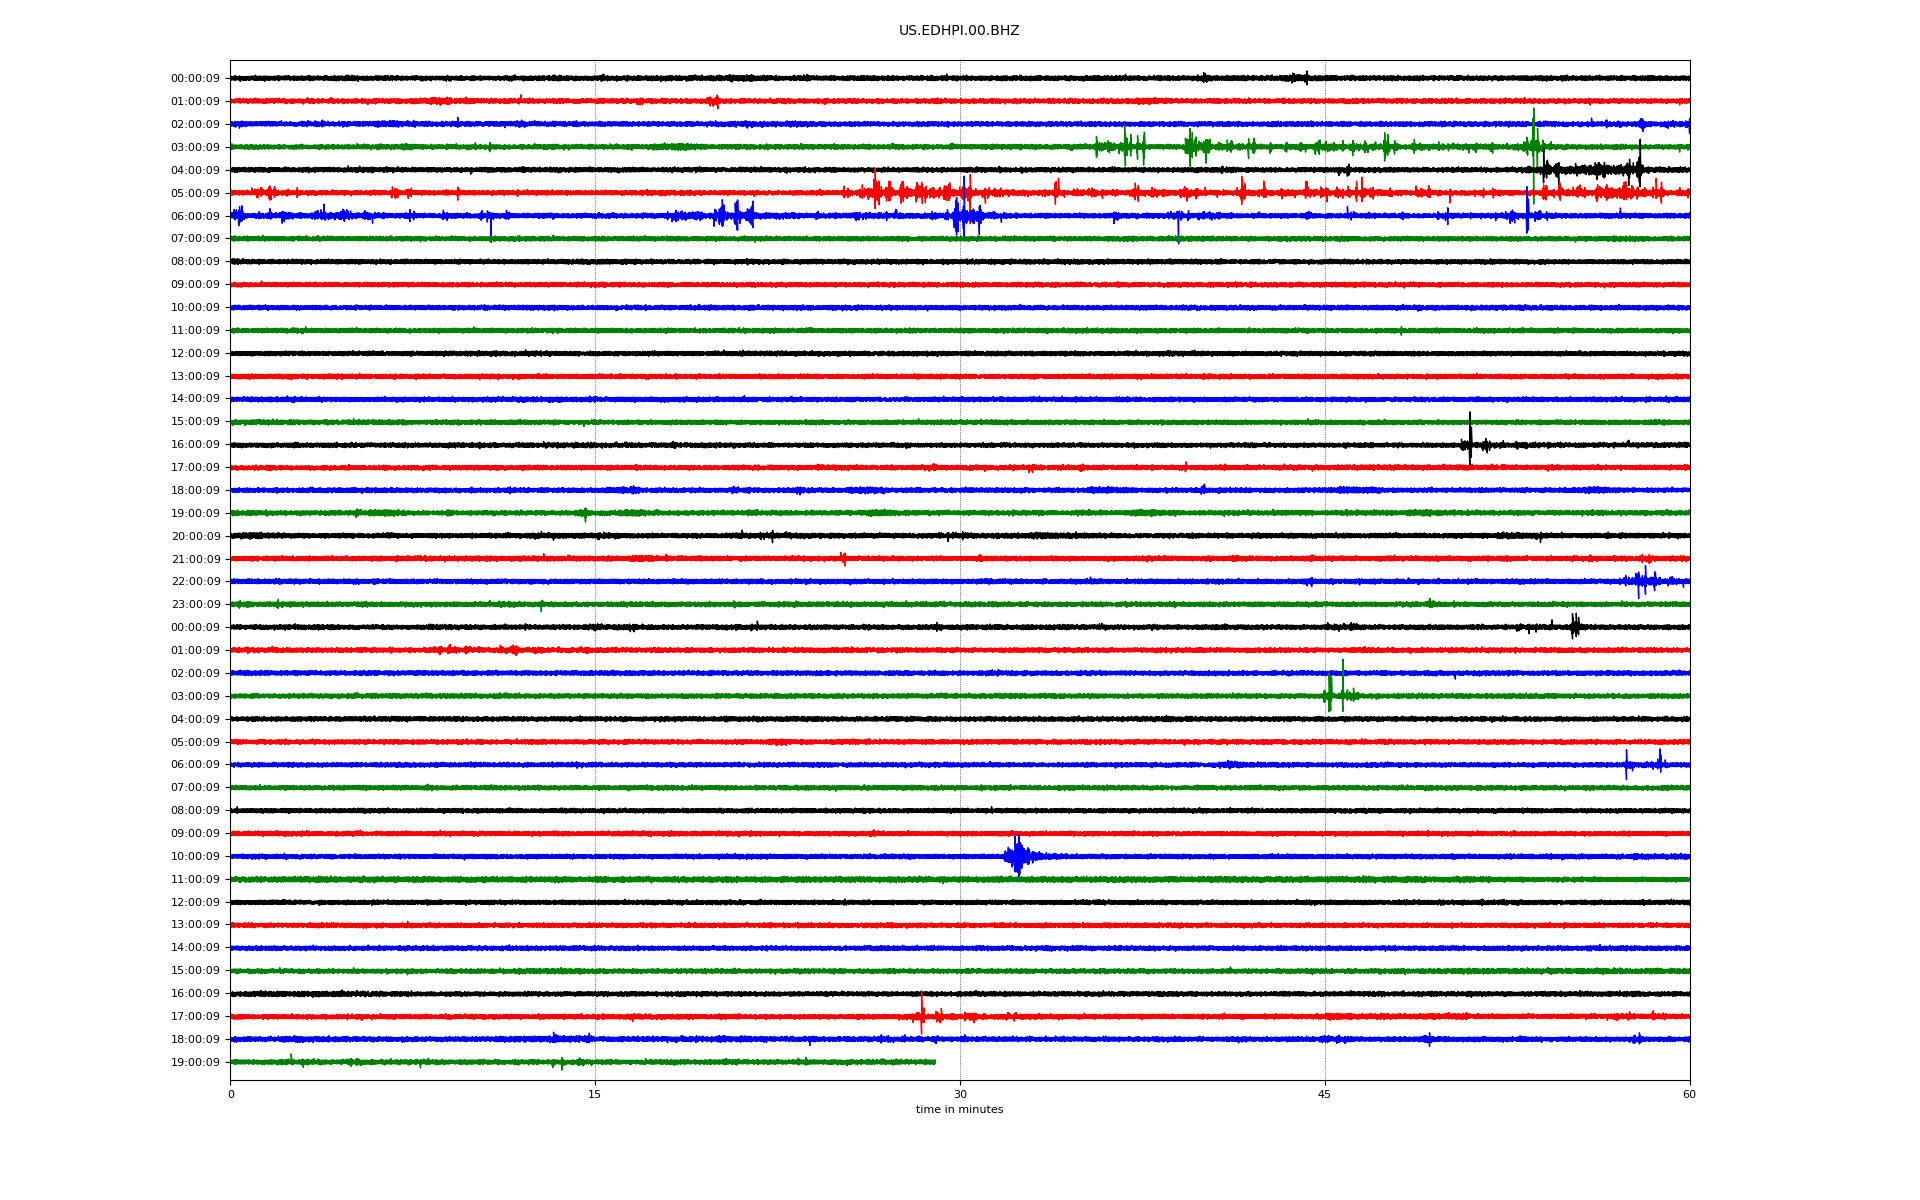The height and width of the screenshot is (1200, 1920).
Task: Click the x-axis tick label 0
Action: [x=231, y=1094]
